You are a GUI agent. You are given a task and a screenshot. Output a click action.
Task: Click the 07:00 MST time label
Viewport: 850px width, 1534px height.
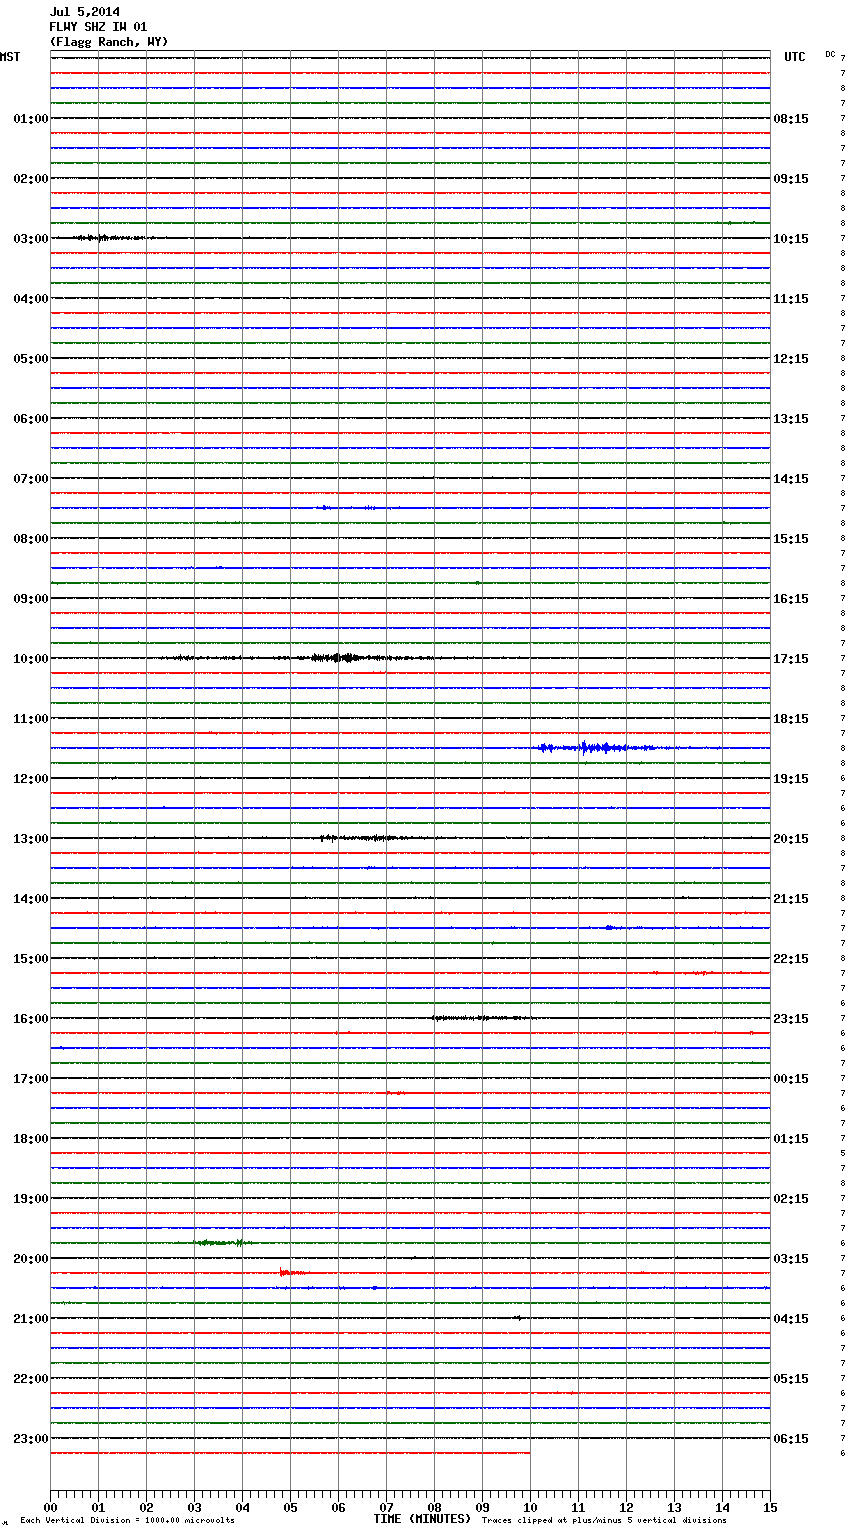click(x=30, y=479)
